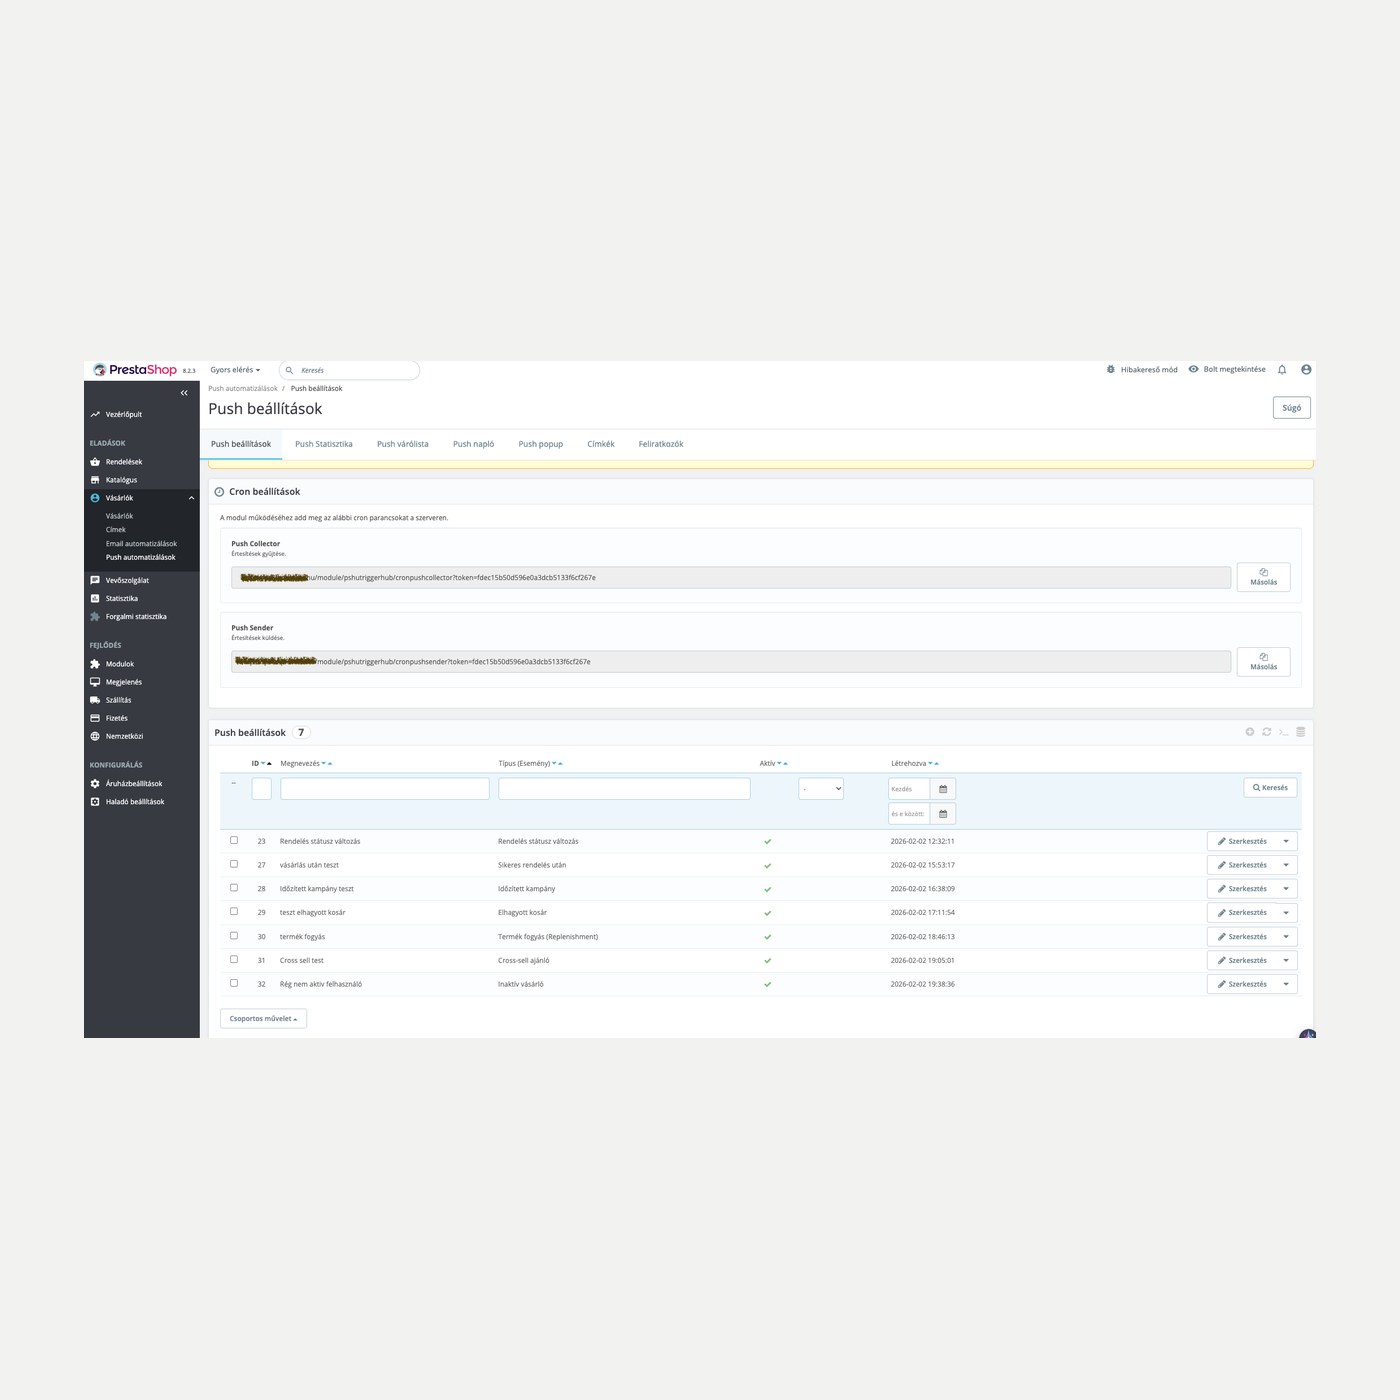
Task: Open action dropdown arrow for row 23
Action: click(1286, 841)
